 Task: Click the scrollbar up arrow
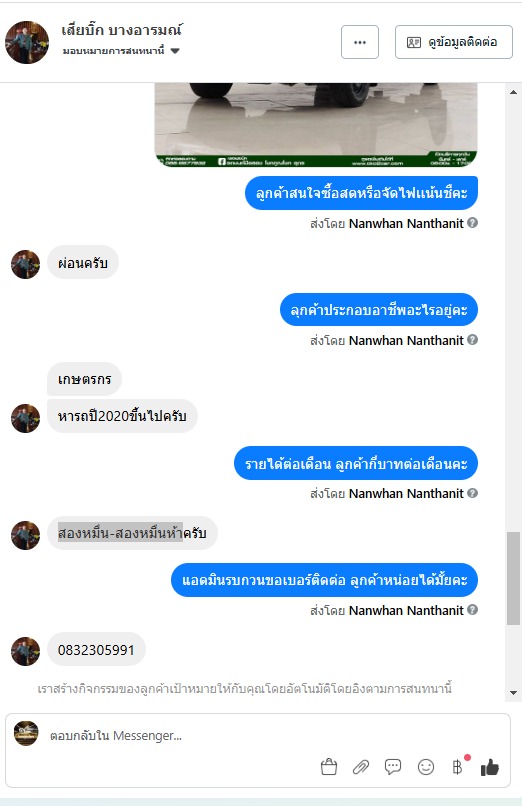click(513, 93)
